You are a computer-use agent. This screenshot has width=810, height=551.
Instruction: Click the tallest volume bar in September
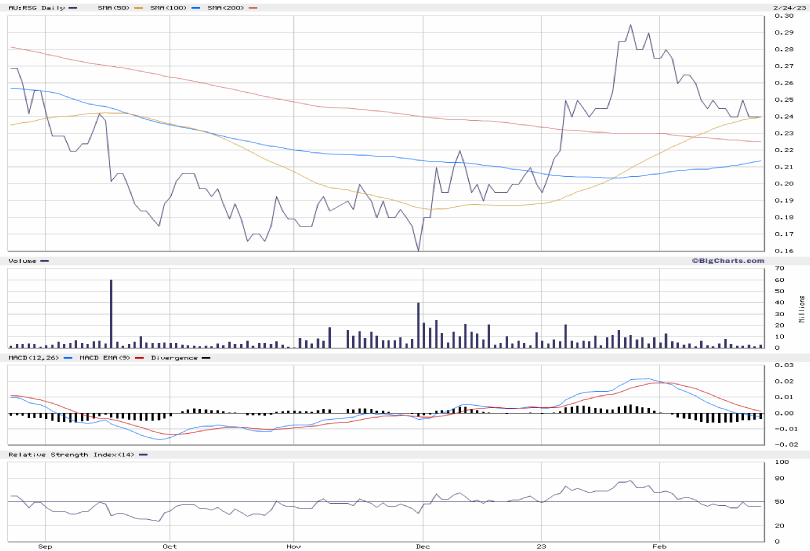(x=111, y=315)
